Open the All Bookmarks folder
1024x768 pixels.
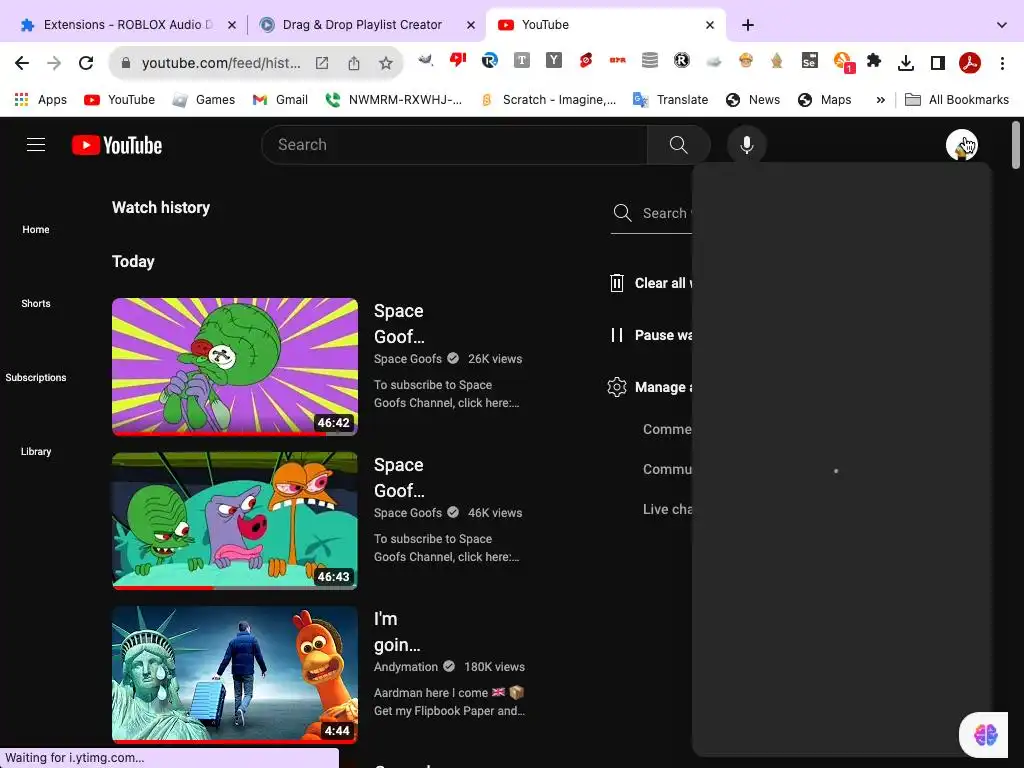point(957,100)
